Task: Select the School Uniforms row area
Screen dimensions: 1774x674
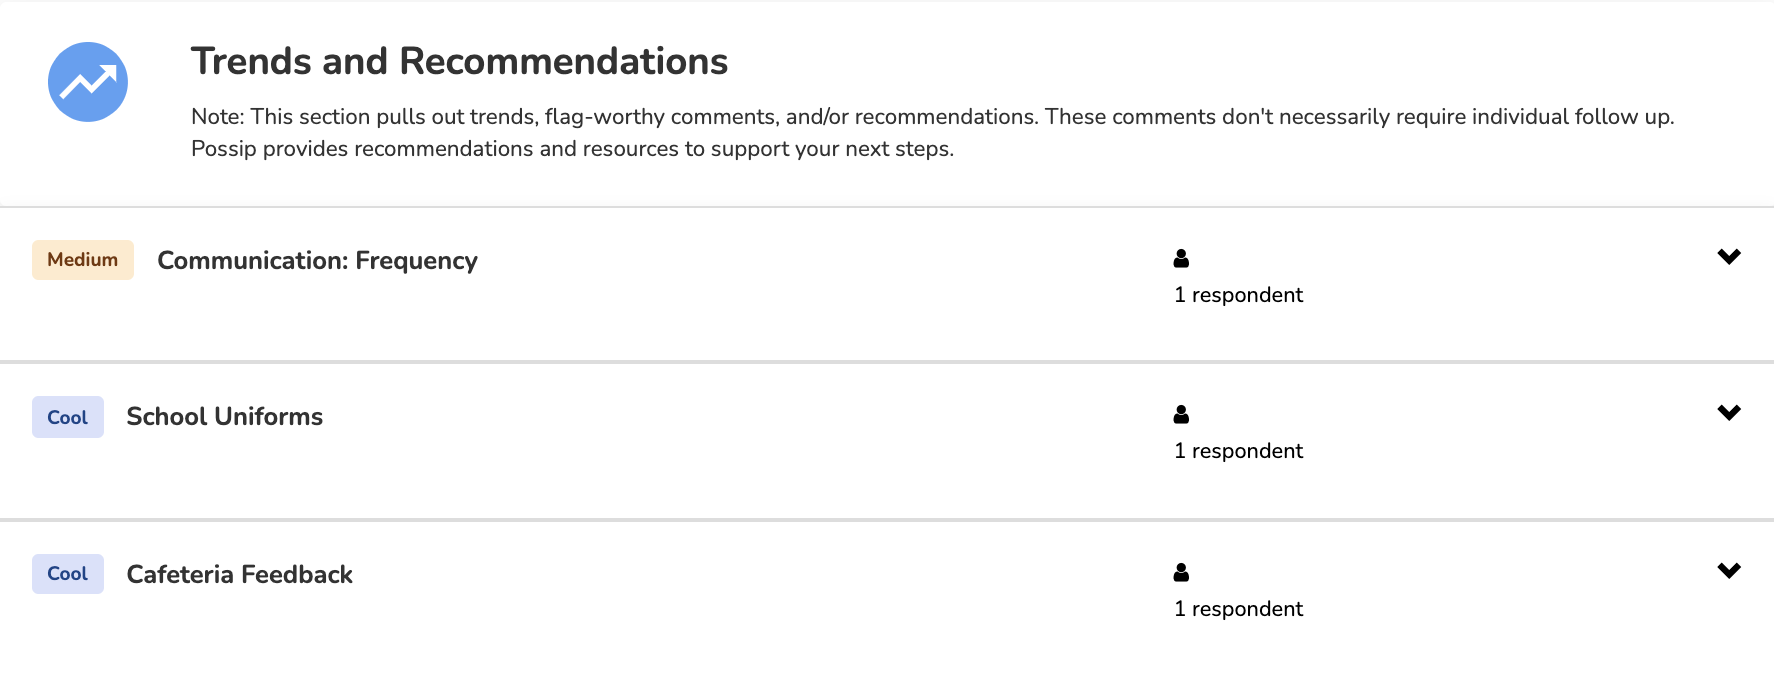Action: (x=887, y=441)
